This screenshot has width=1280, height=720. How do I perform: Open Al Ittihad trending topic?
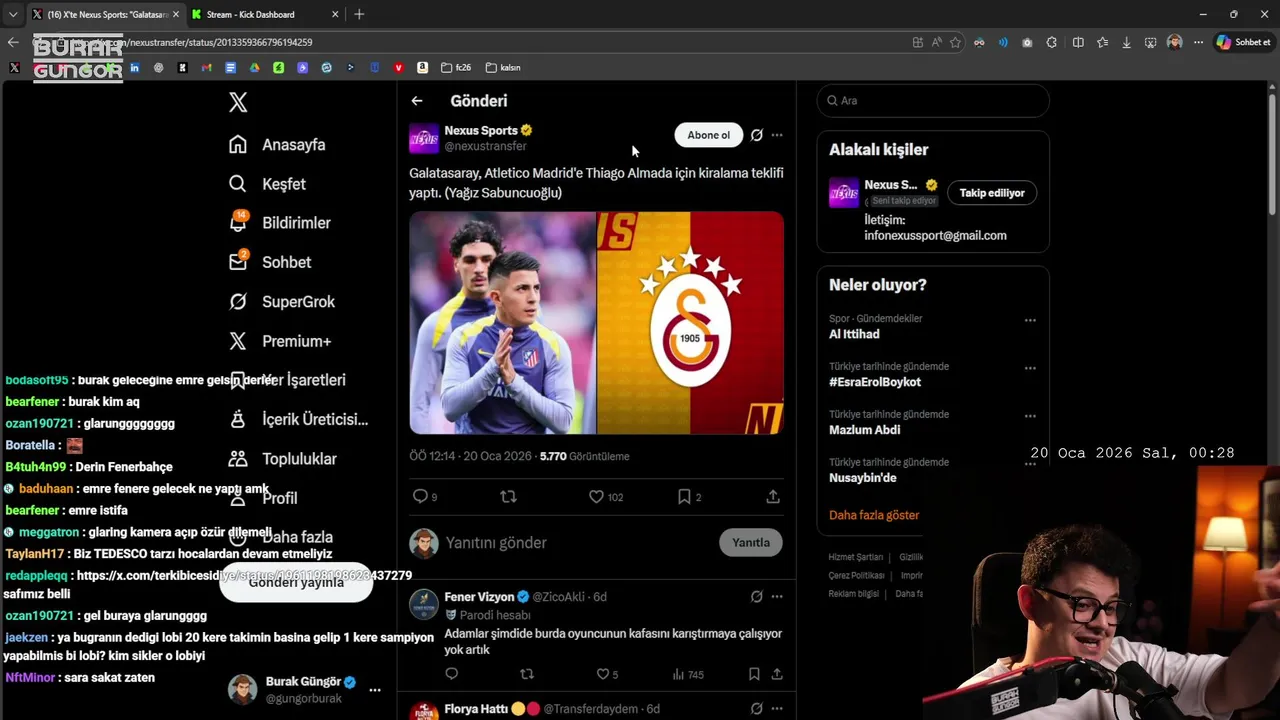854,334
